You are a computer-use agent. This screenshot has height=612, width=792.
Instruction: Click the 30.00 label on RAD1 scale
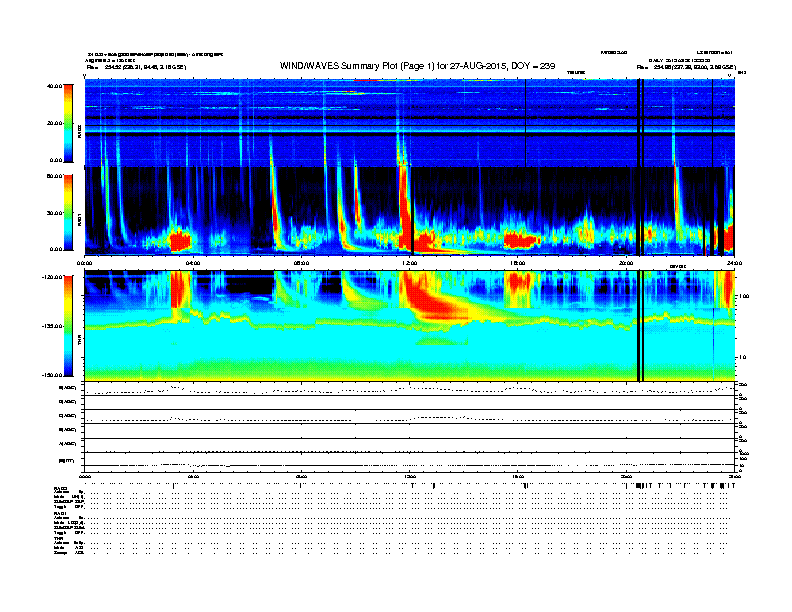pyautogui.click(x=54, y=213)
